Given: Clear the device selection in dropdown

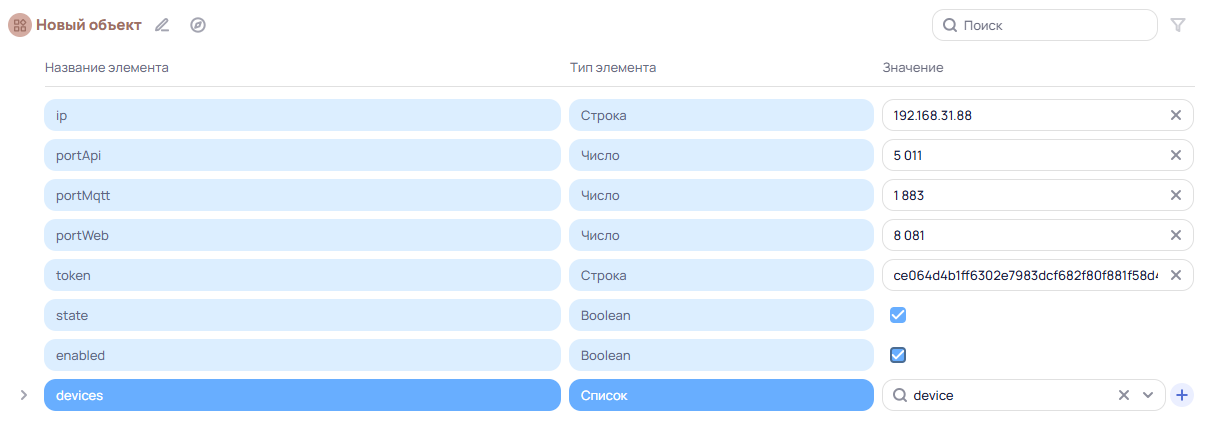Looking at the screenshot, I should click(x=1124, y=395).
